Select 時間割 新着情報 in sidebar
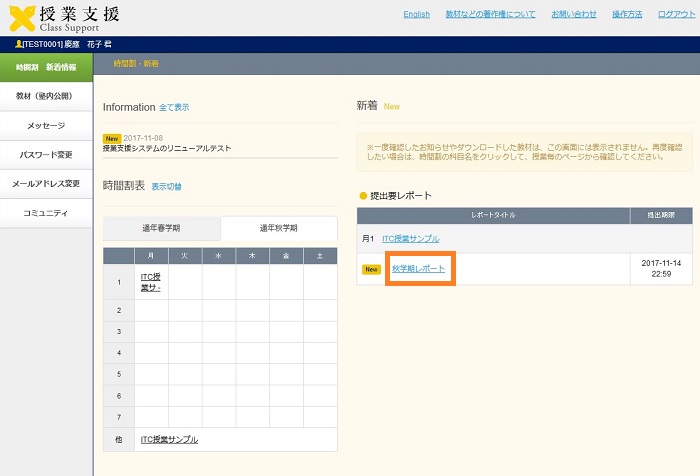Image resolution: width=700 pixels, height=476 pixels. tap(46, 67)
